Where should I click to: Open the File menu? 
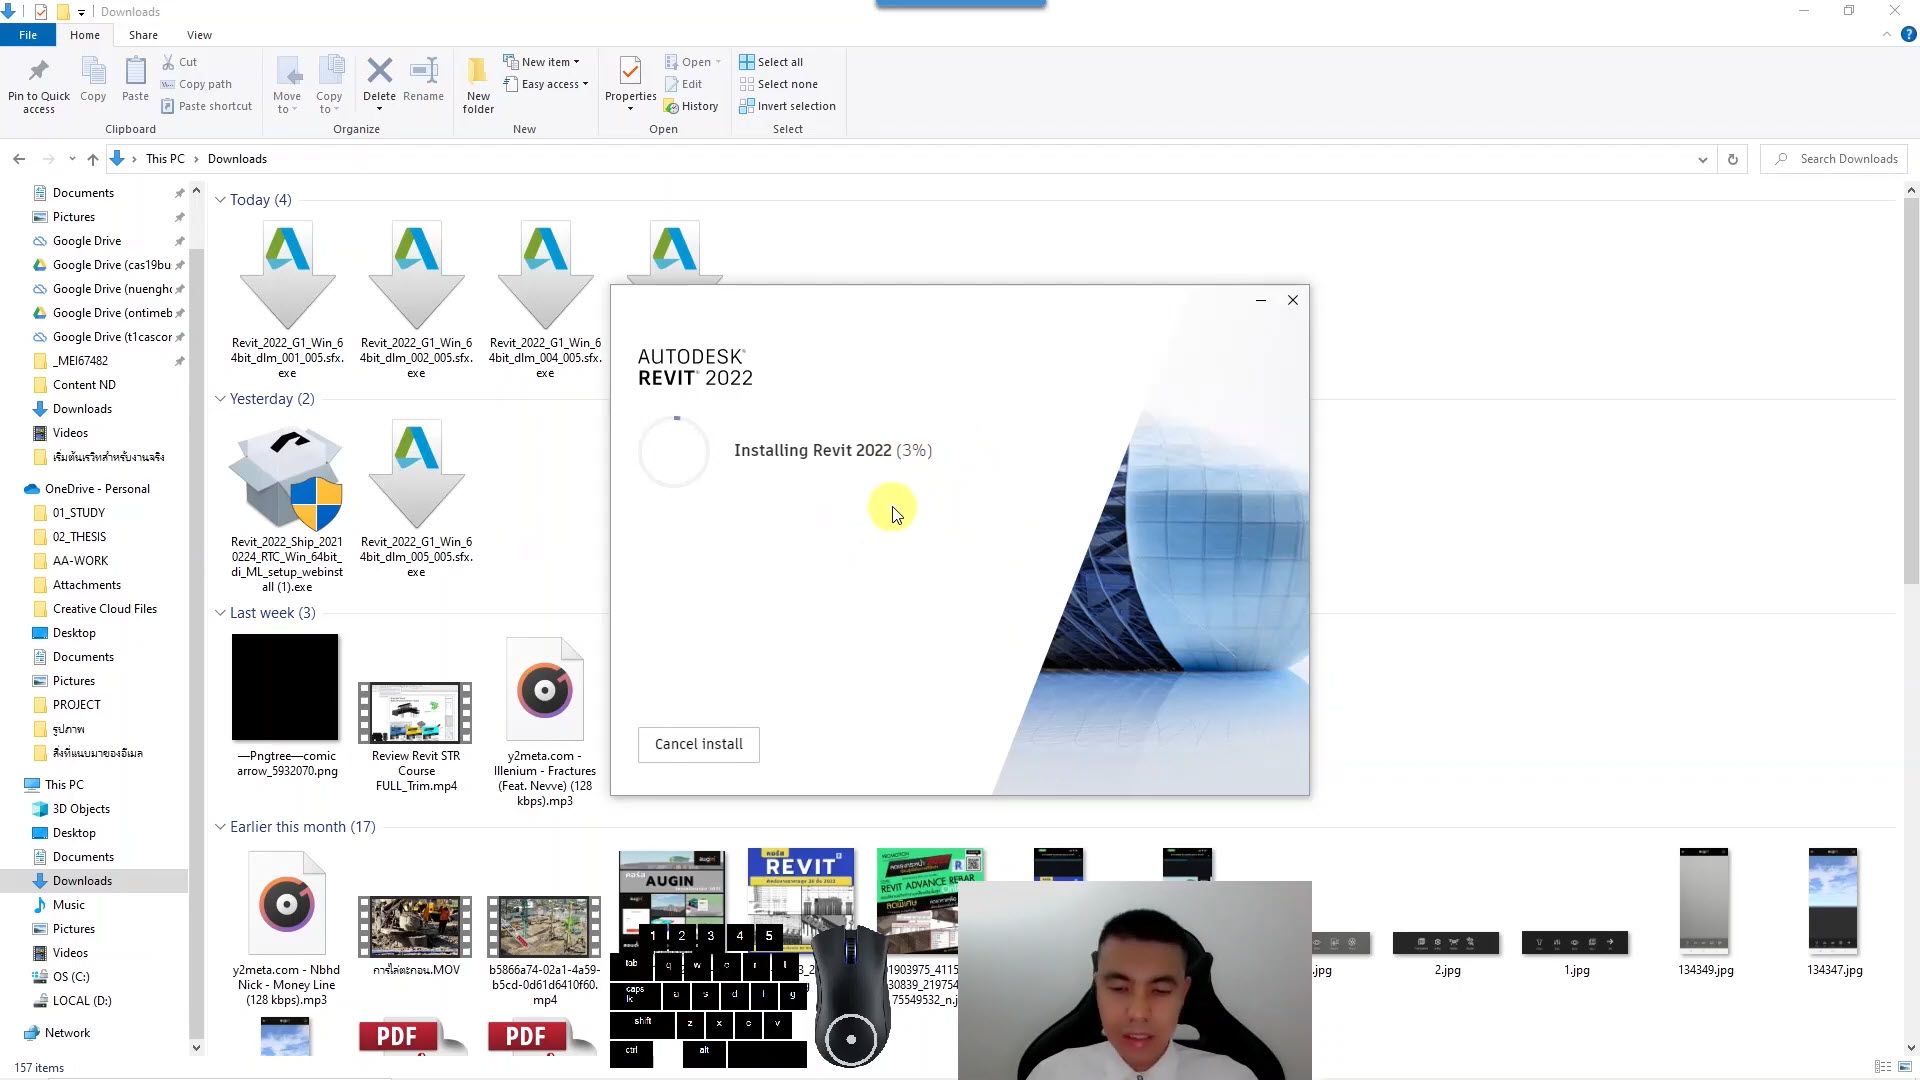coord(28,35)
